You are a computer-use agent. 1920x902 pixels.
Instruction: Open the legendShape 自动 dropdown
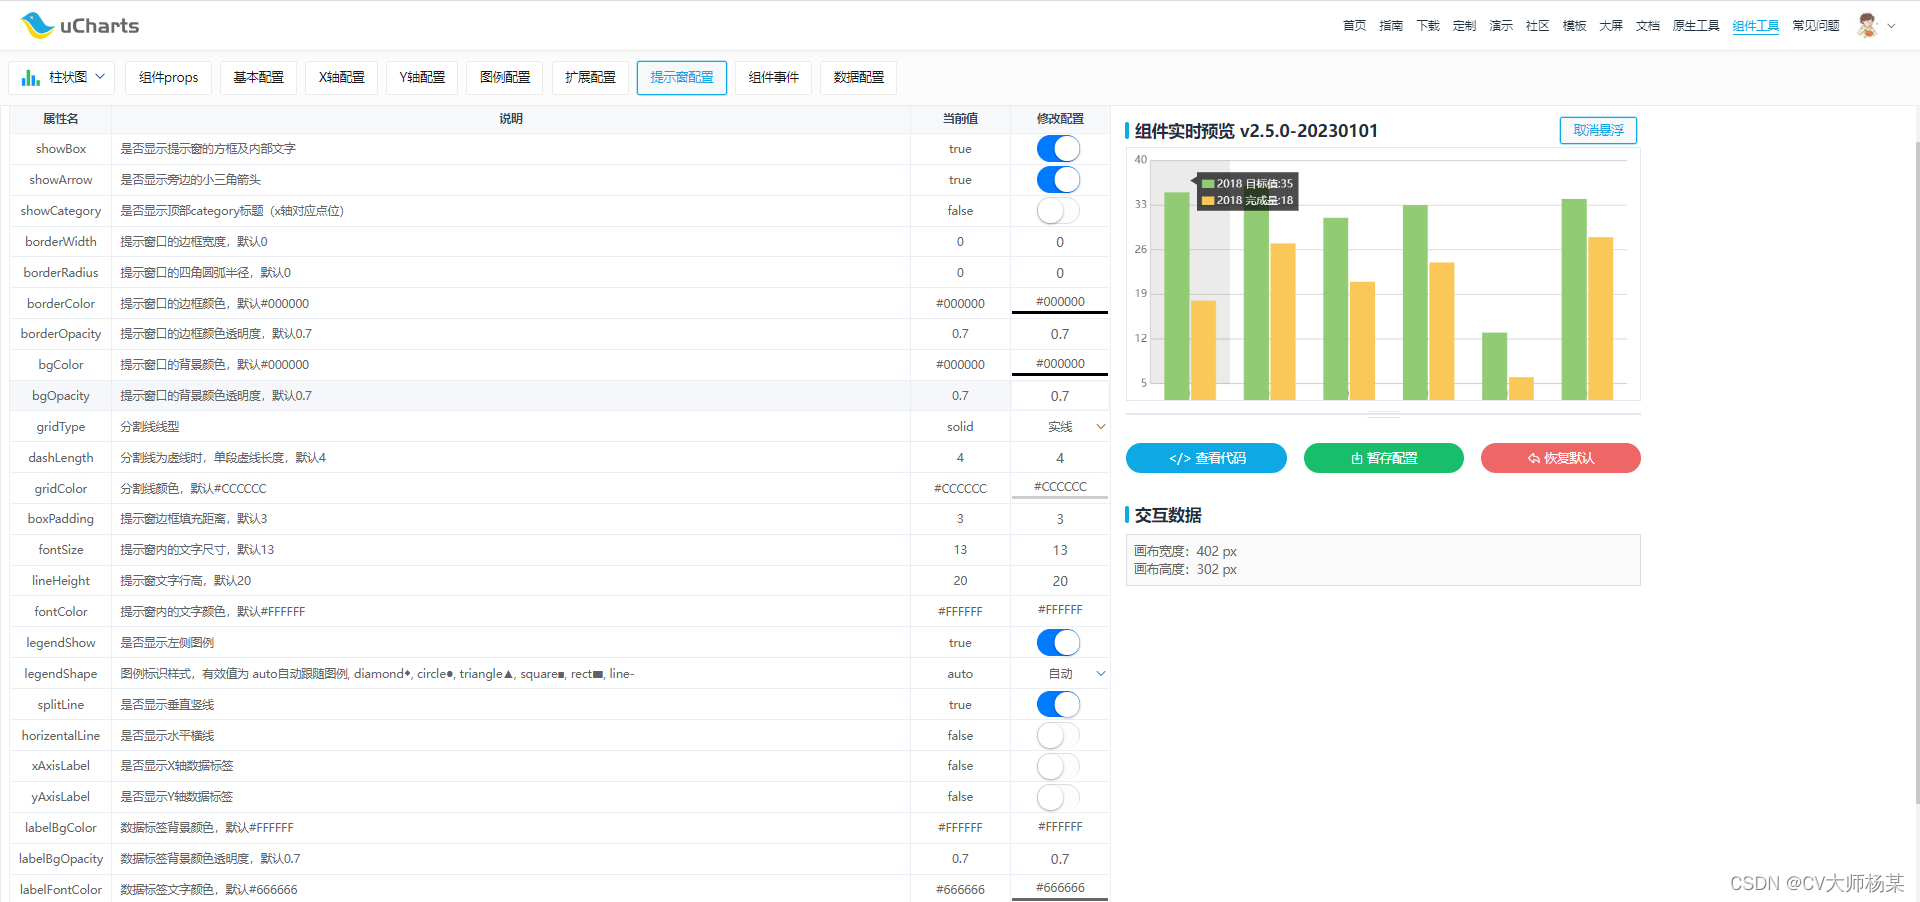[x=1060, y=673]
